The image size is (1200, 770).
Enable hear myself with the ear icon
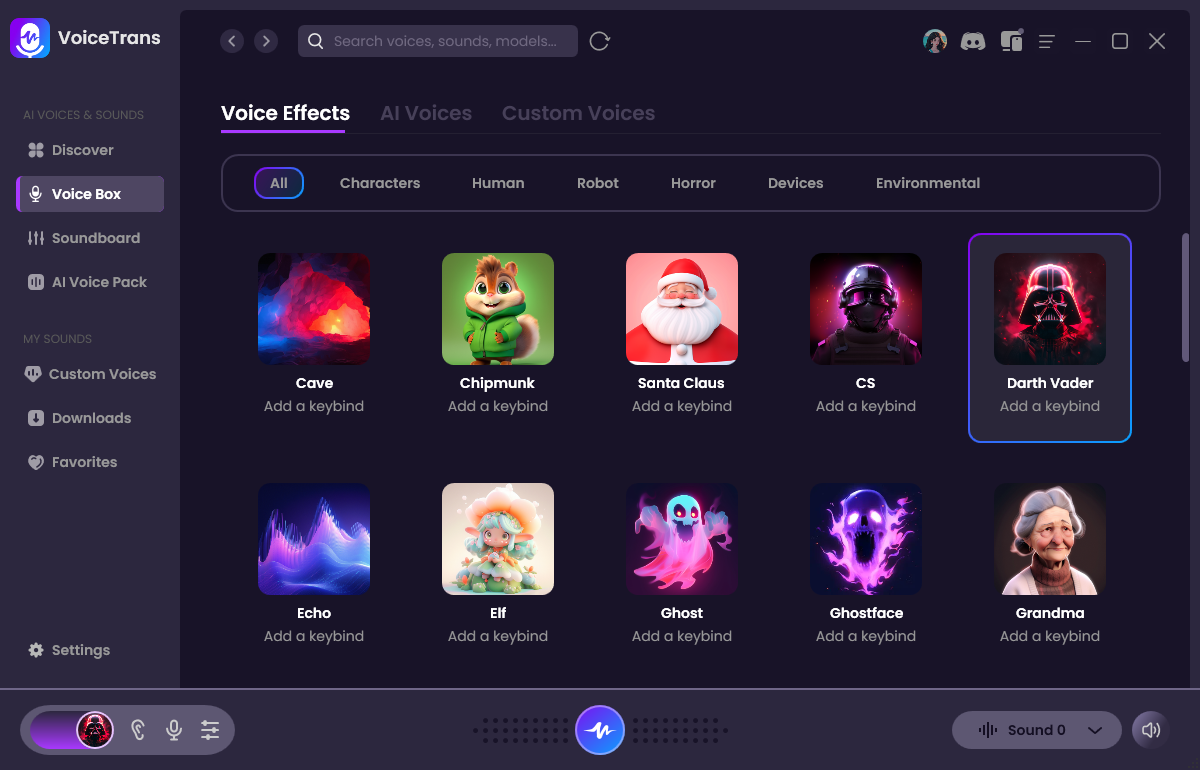click(137, 730)
